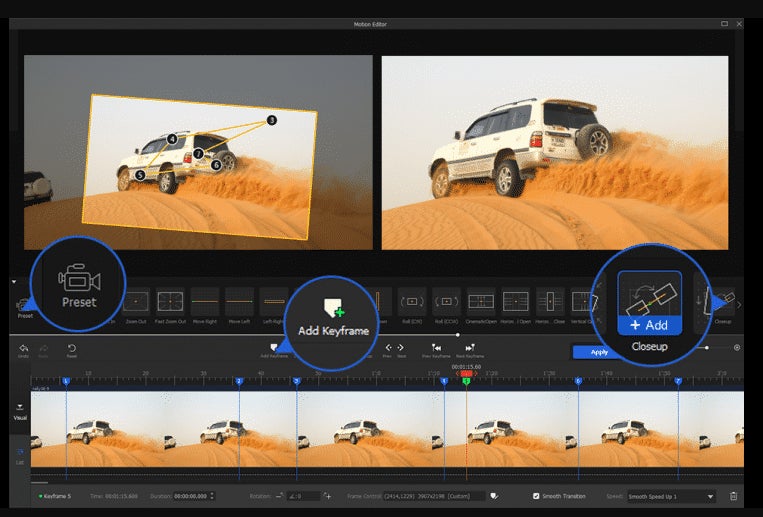Click the Undo arrow icon

tap(24, 348)
